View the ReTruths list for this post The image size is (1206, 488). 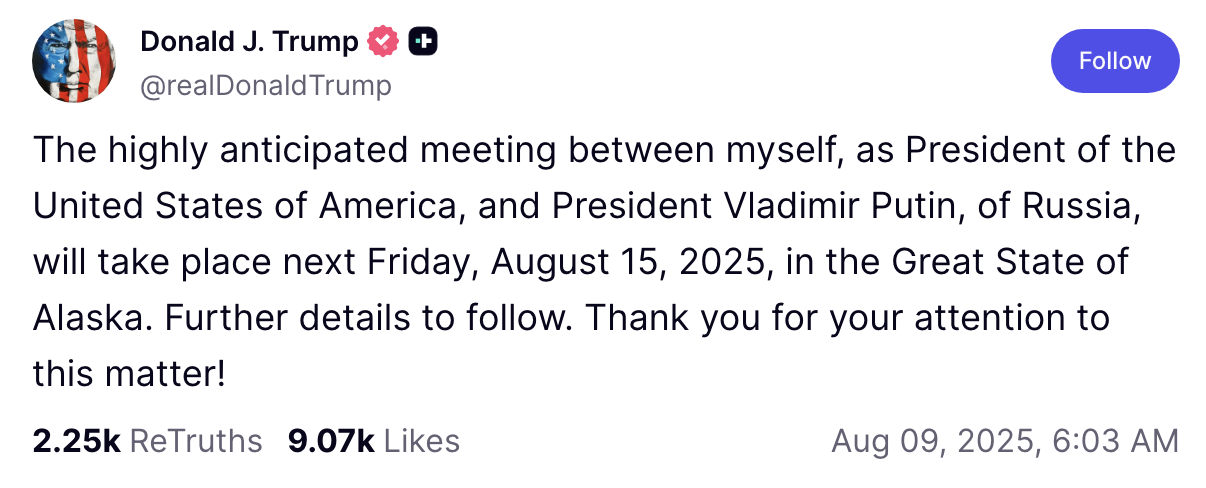point(147,441)
